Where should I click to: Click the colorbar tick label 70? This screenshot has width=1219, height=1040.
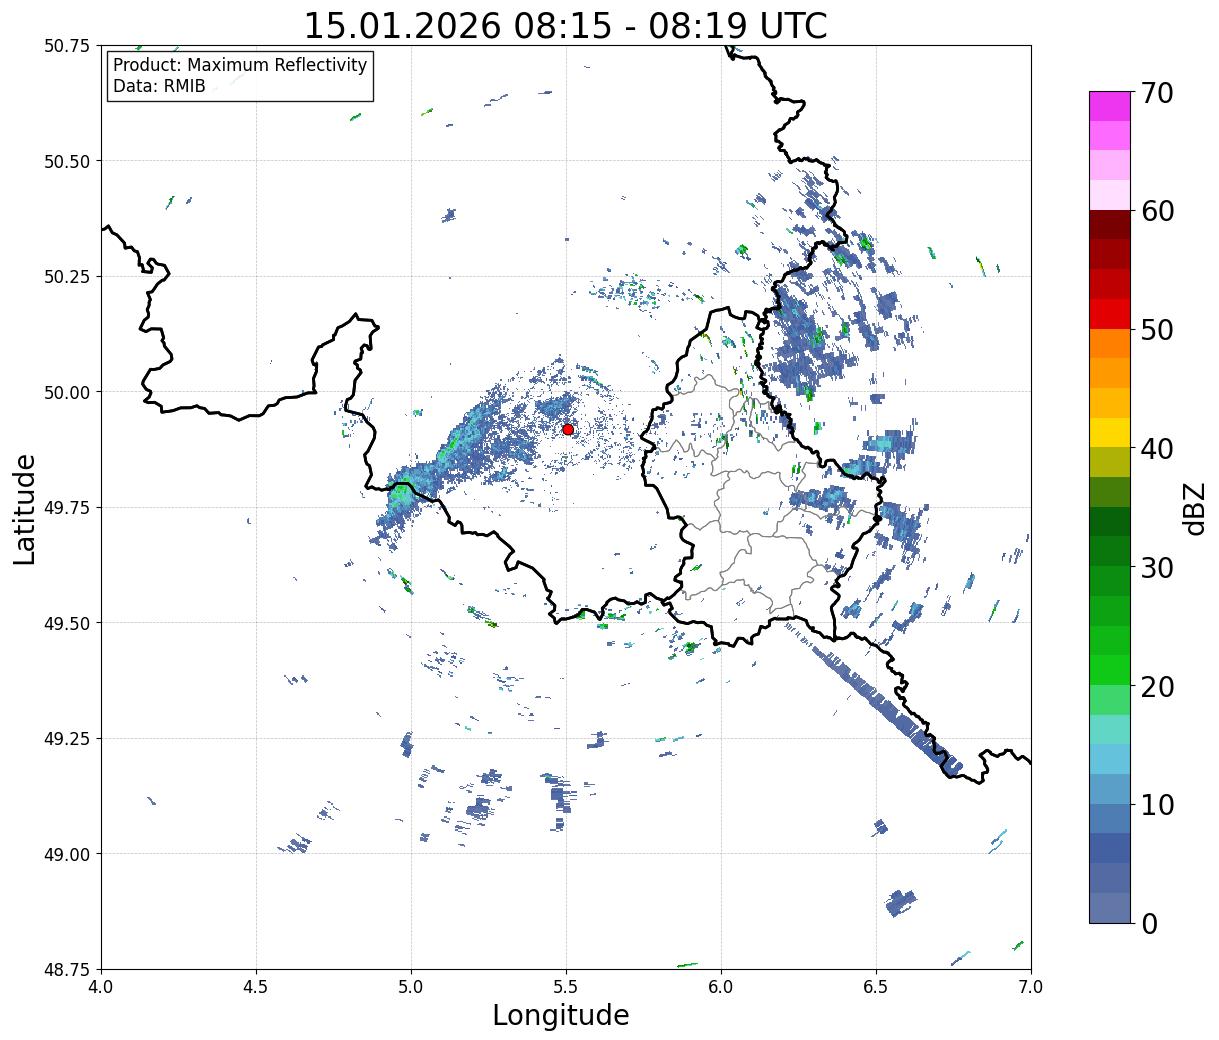coord(1156,93)
